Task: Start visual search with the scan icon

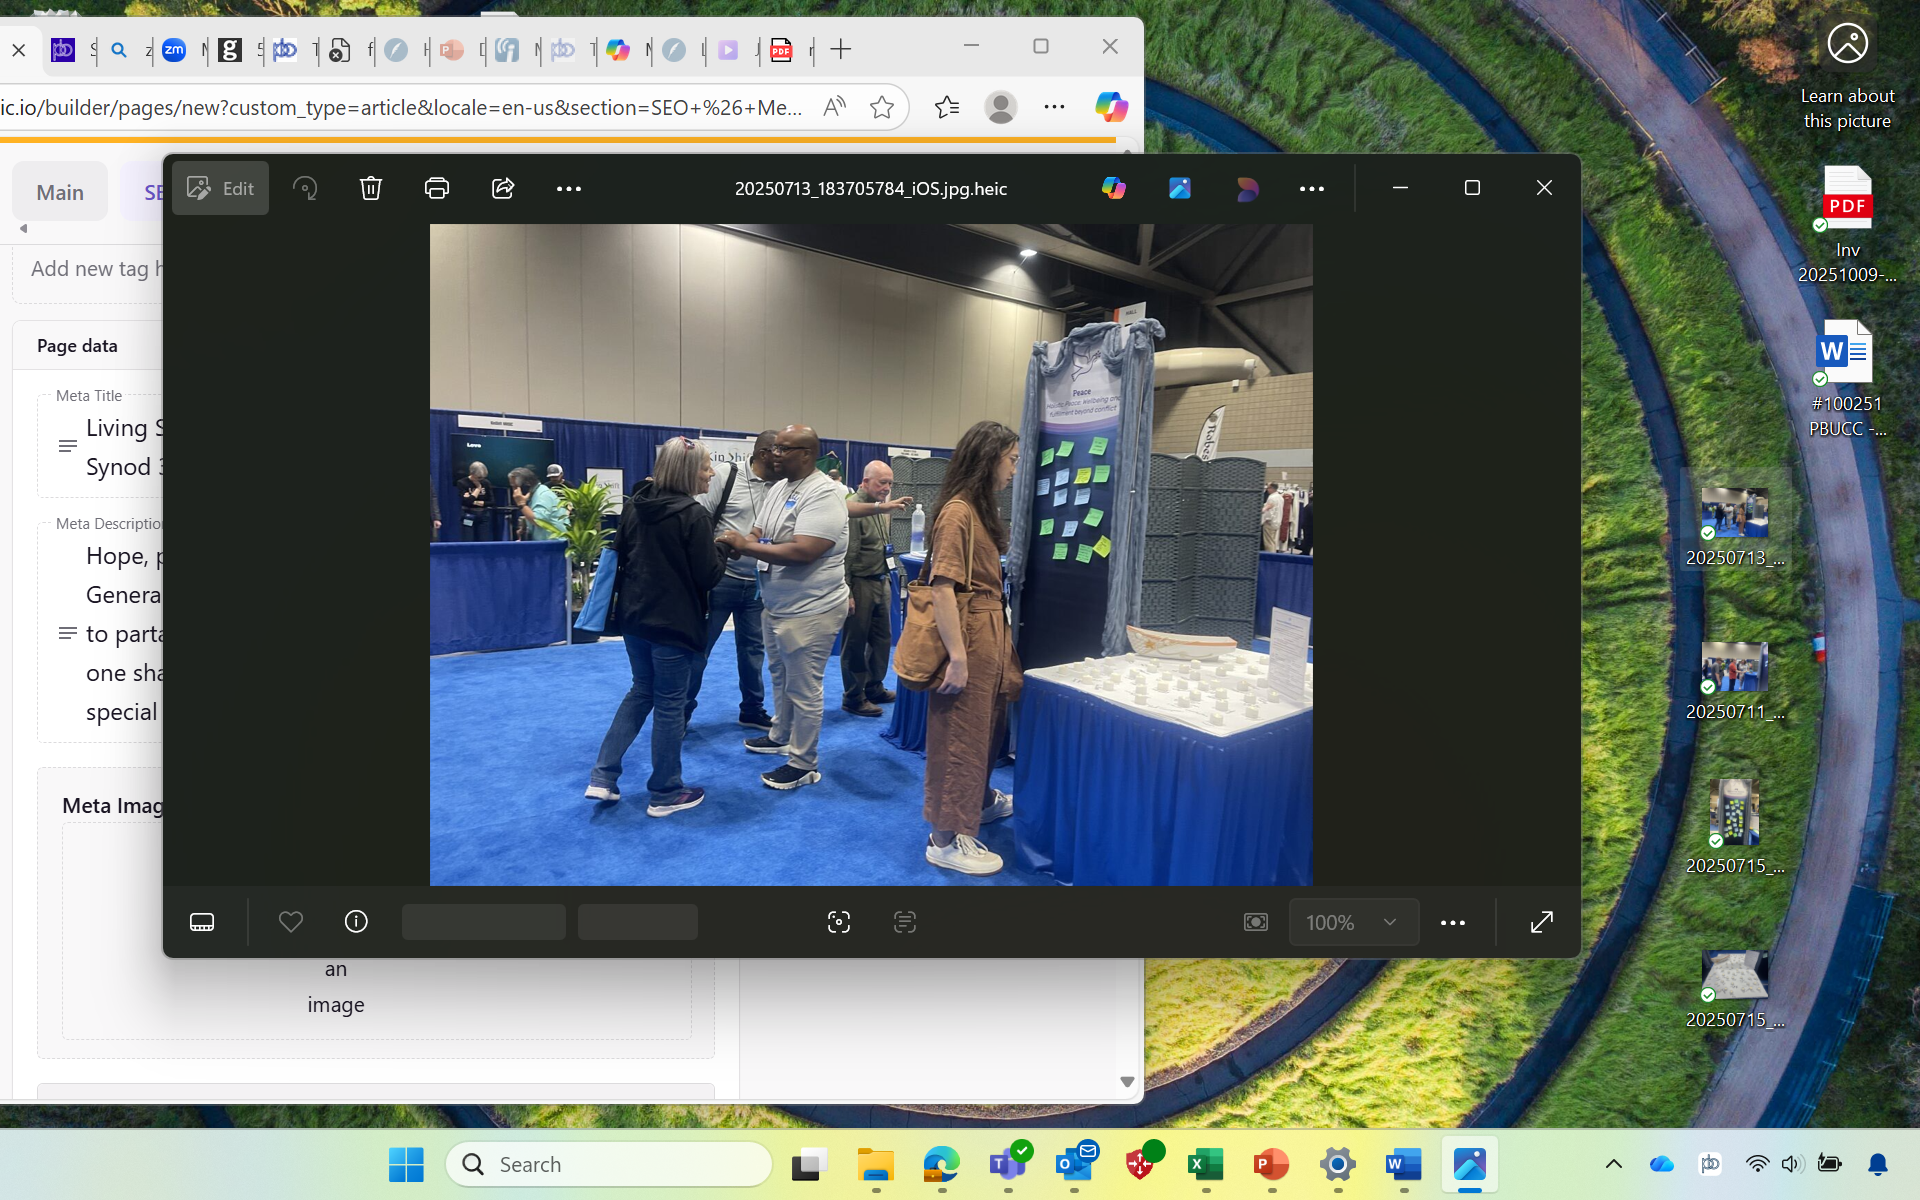Action: click(839, 922)
